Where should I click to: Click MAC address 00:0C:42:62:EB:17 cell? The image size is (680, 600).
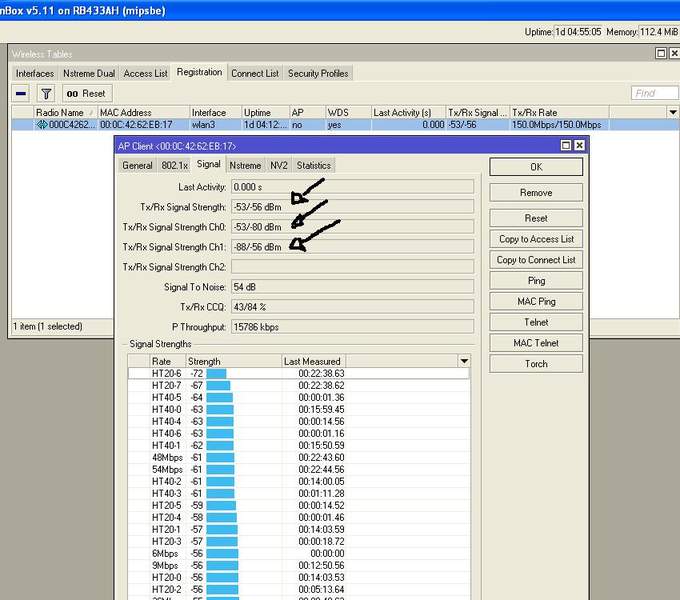click(x=144, y=125)
